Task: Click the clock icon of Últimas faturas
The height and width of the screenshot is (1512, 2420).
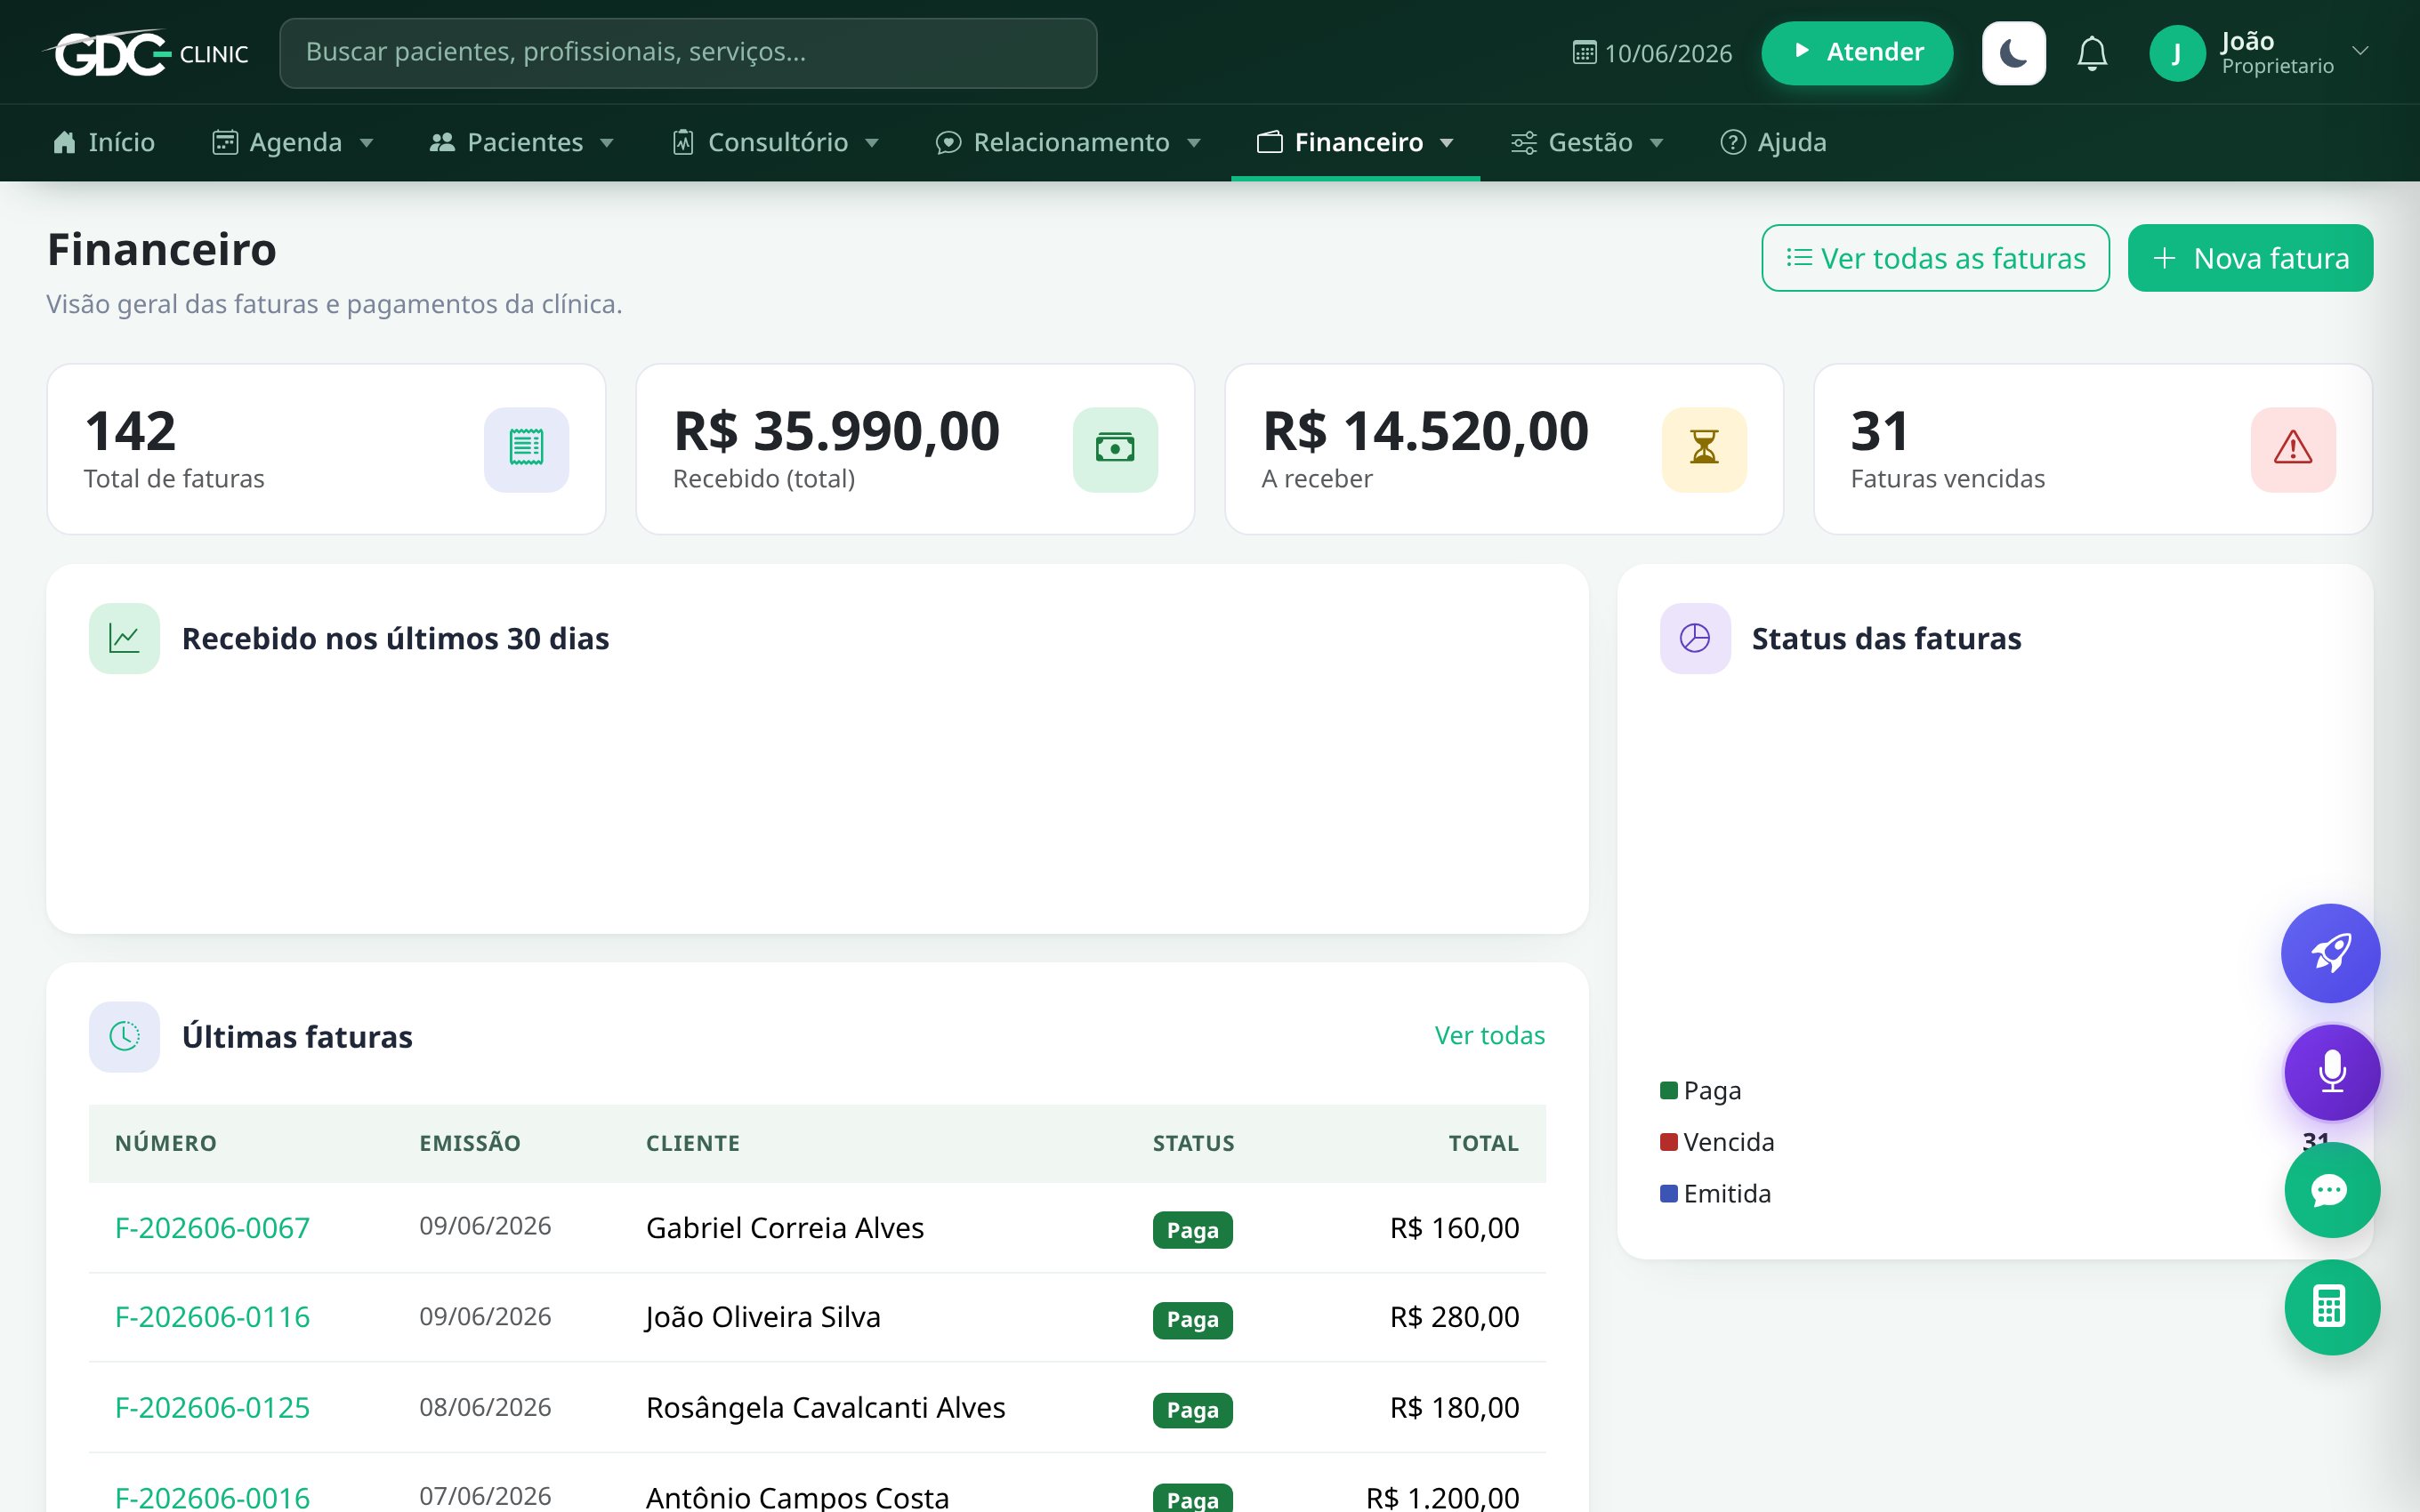Action: click(124, 1037)
